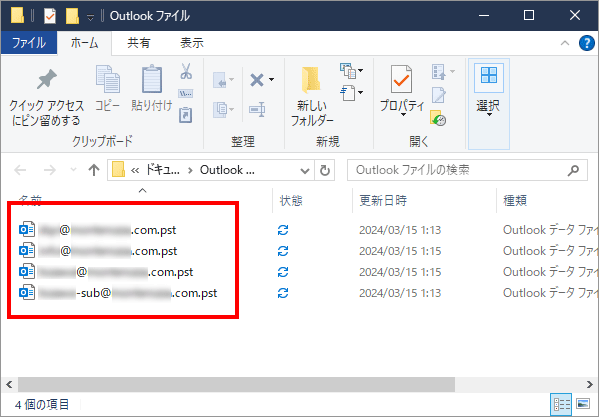599x417 pixels.
Task: Open the address bar history dropdown
Action: (304, 170)
